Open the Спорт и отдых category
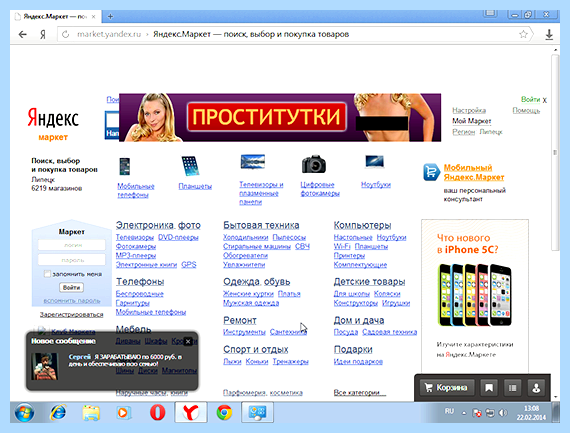 256,349
